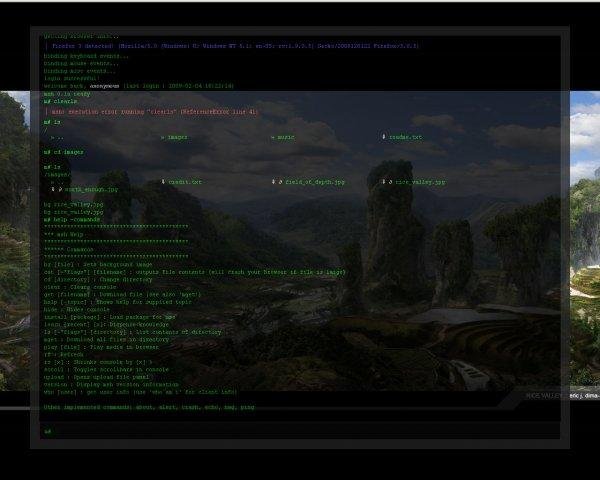Select the 'Firefox 3 detected' user-agent line

[232, 46]
